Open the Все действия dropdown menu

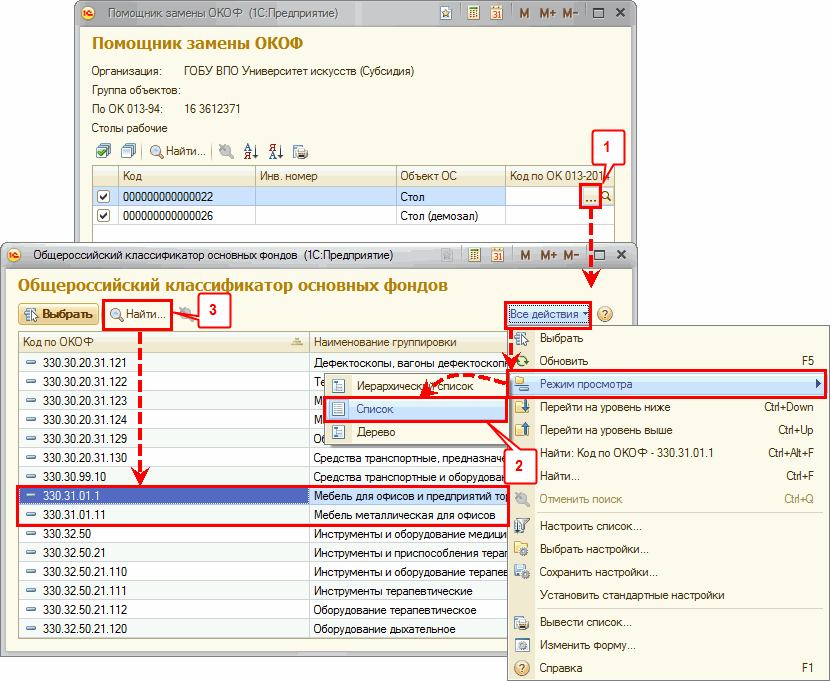pyautogui.click(x=549, y=314)
